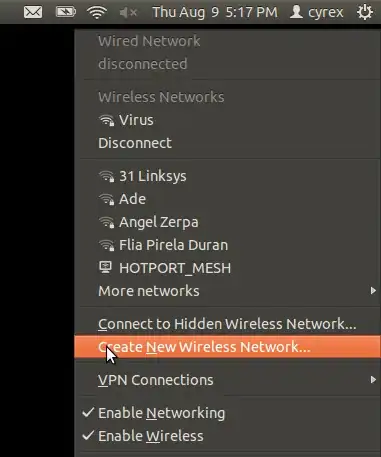Toggle the Enable Wireless checkmark
This screenshot has height=457, width=381.
click(x=88, y=435)
